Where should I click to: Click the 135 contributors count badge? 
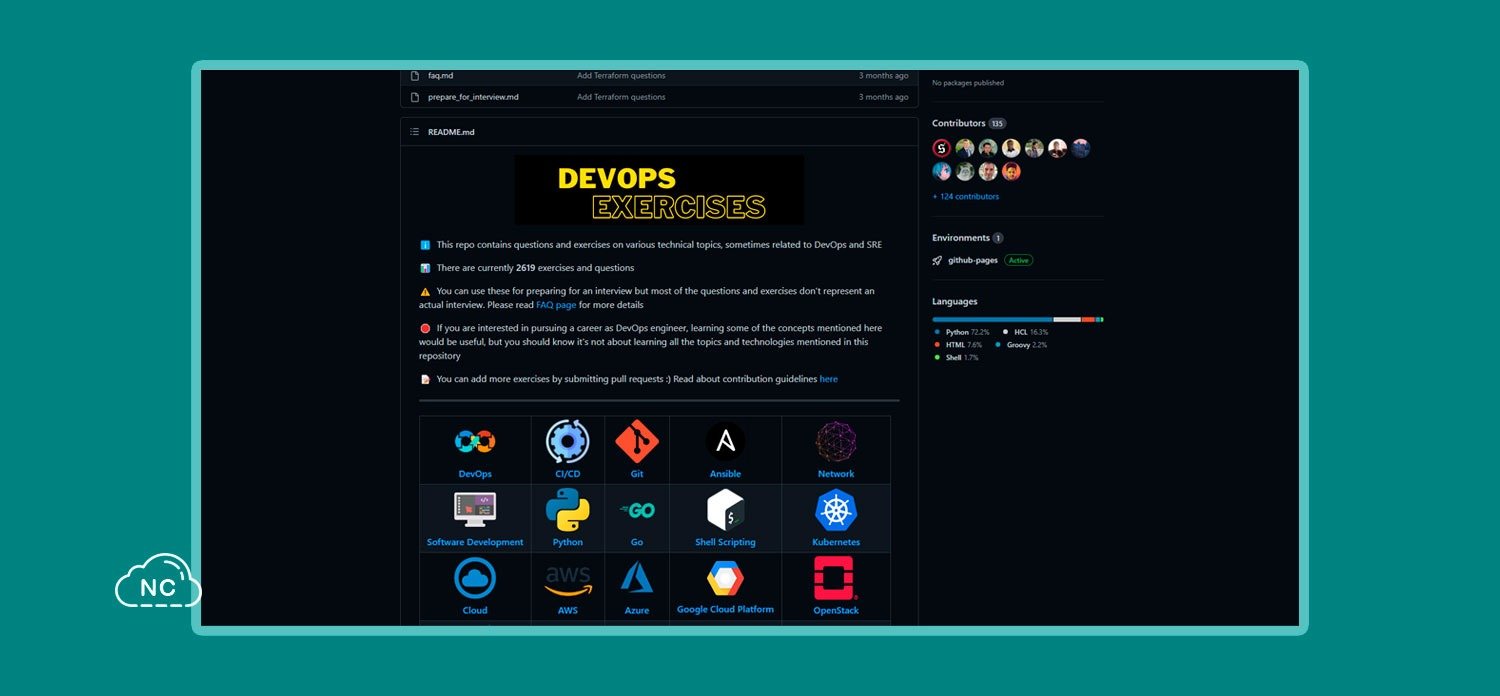tap(997, 123)
